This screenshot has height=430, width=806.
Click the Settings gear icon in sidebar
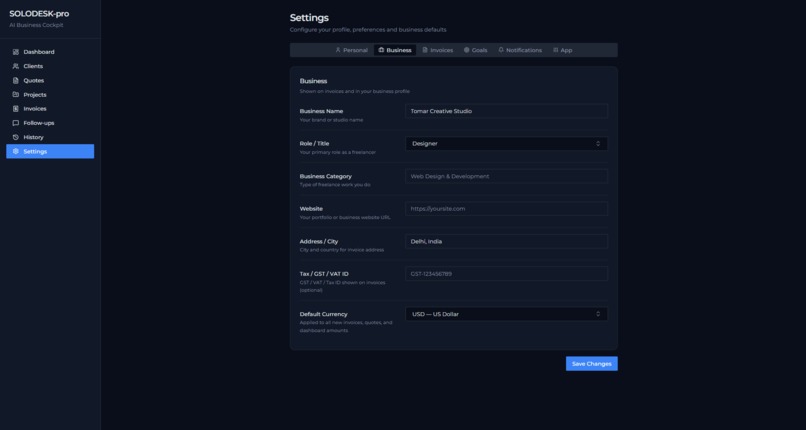pos(15,152)
